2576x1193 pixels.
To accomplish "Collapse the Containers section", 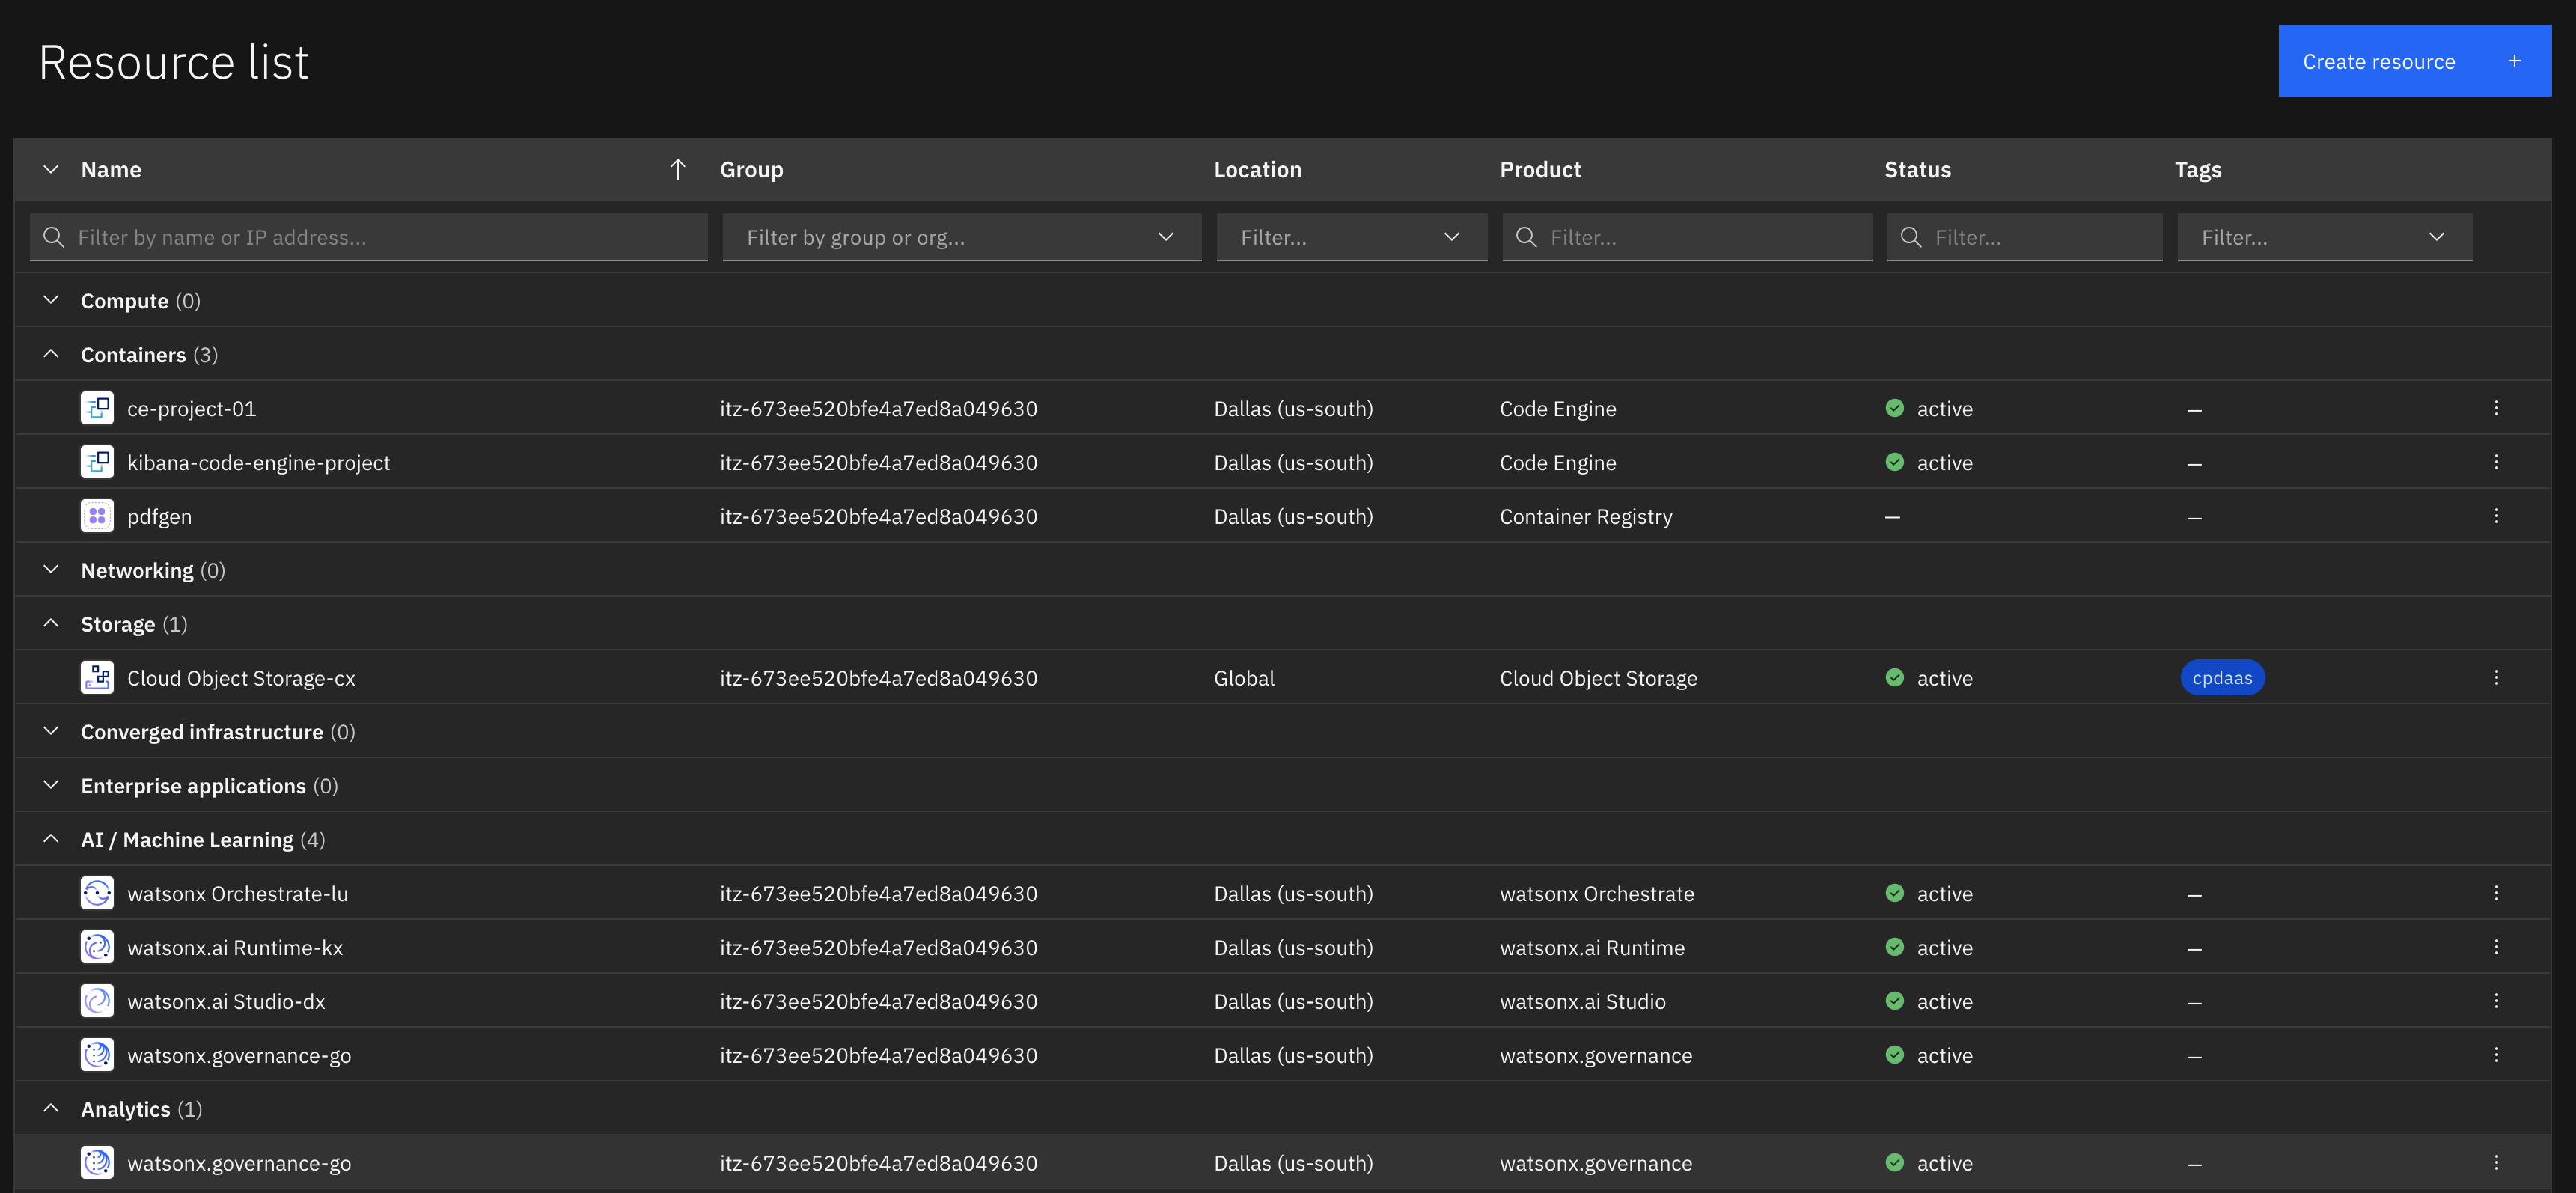I will click(x=51, y=354).
